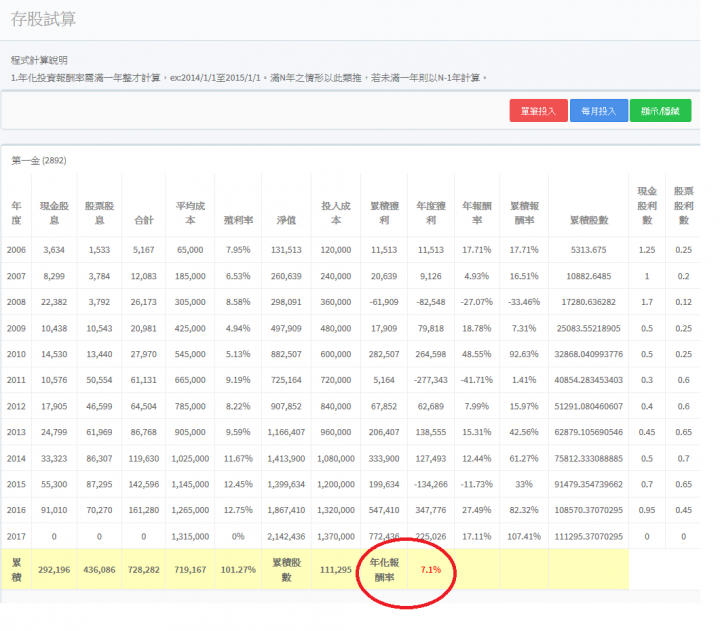
Task: Select the 2006 year cell
Action: [x=16, y=250]
